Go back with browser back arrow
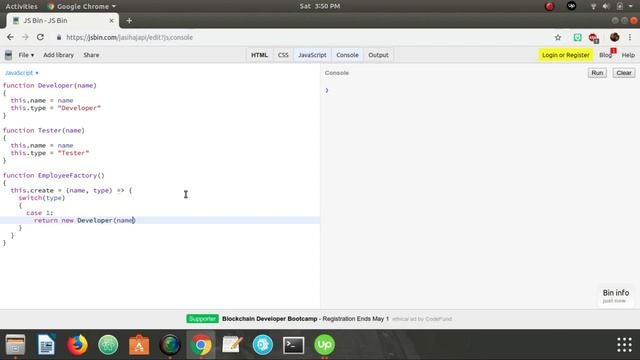 (x=10, y=37)
